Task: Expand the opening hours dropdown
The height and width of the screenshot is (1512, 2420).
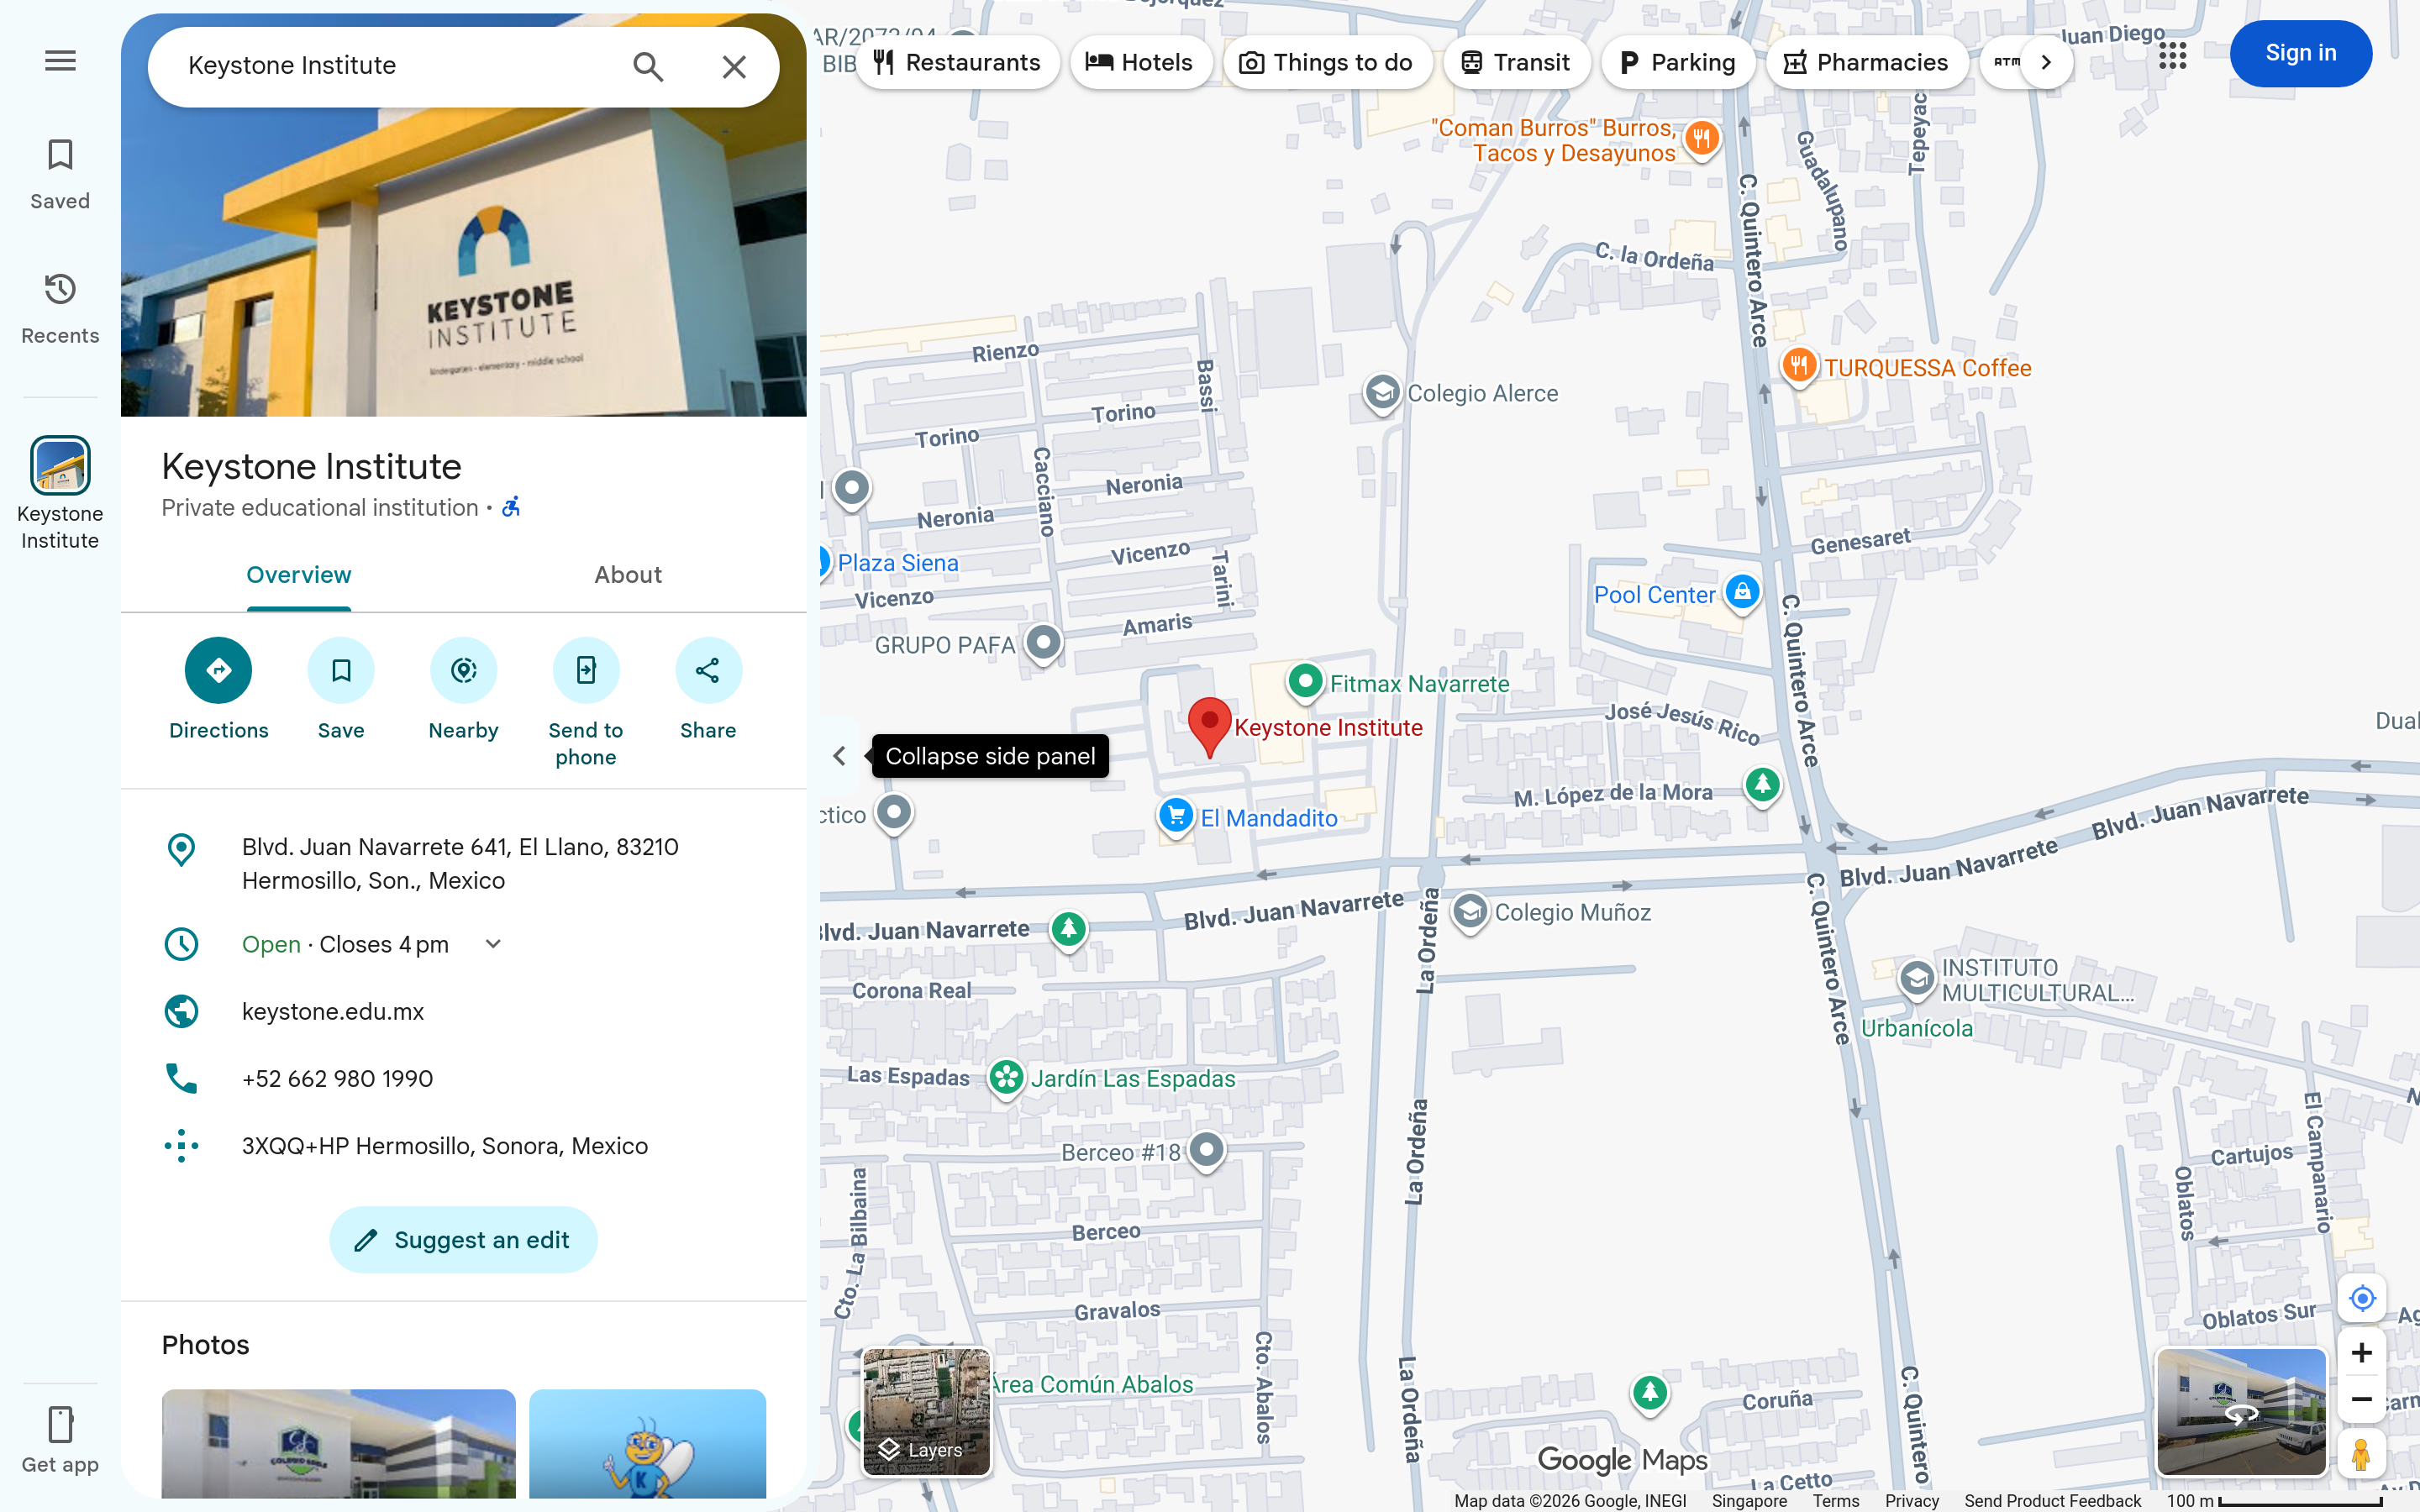Action: coord(493,944)
